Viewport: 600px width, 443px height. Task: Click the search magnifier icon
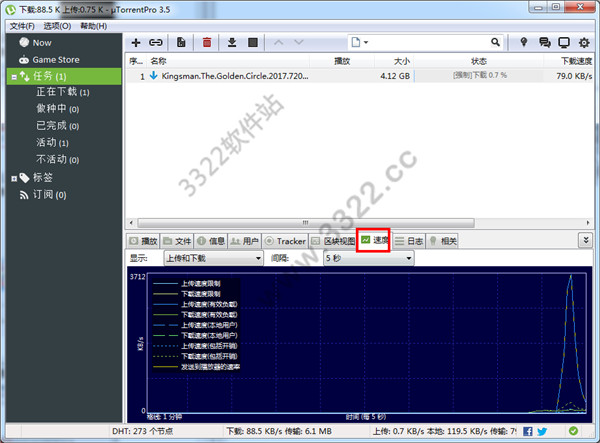495,42
